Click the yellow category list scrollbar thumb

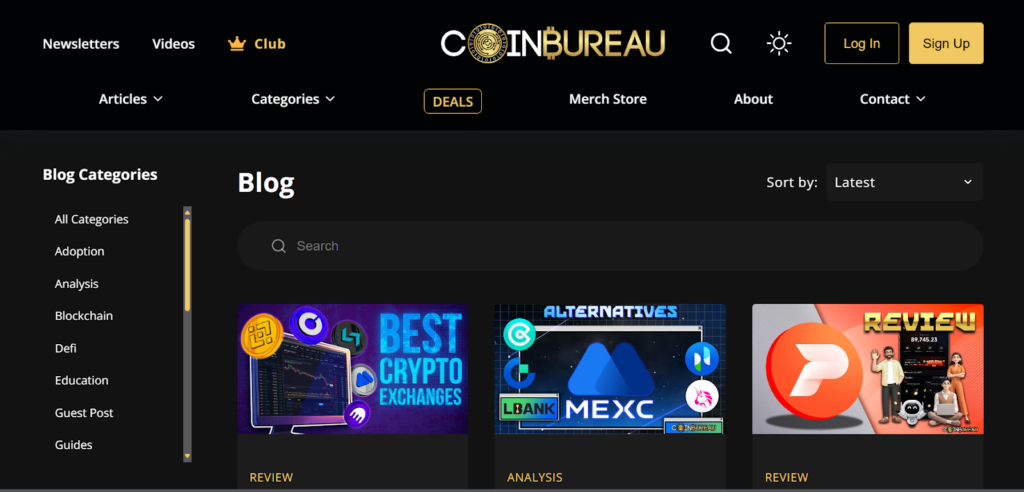(187, 265)
